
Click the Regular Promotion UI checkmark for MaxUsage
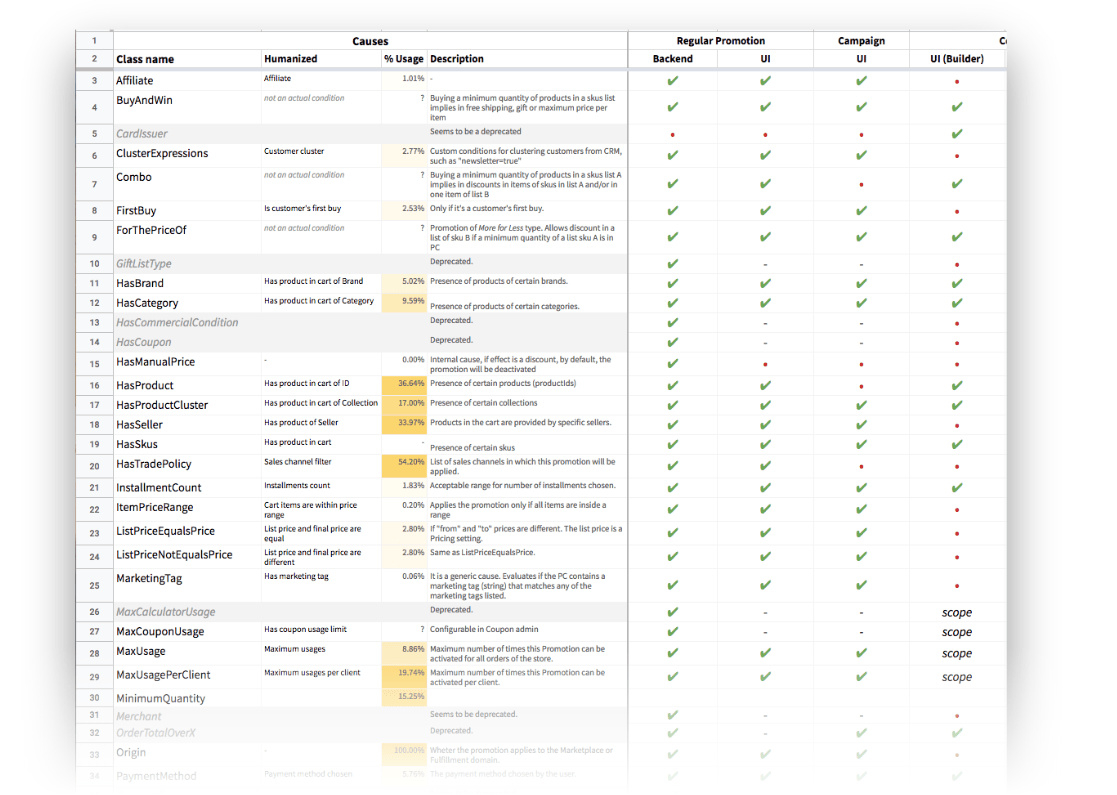click(x=765, y=653)
